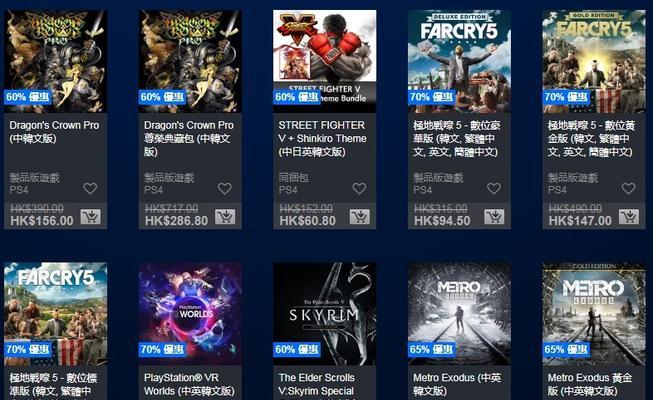Open the Metro Exodus (中英韓文版) title

tap(457, 384)
